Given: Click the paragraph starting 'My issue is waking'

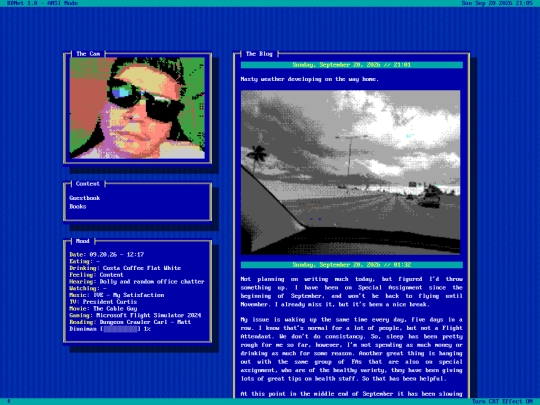Looking at the screenshot, I should pos(352,349).
